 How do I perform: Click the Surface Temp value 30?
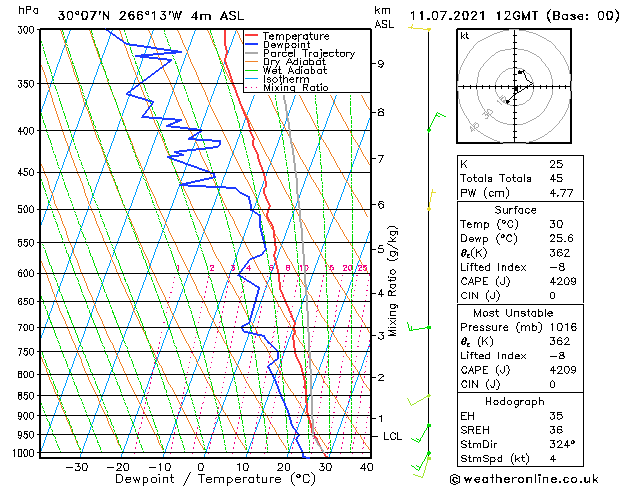[556, 224]
